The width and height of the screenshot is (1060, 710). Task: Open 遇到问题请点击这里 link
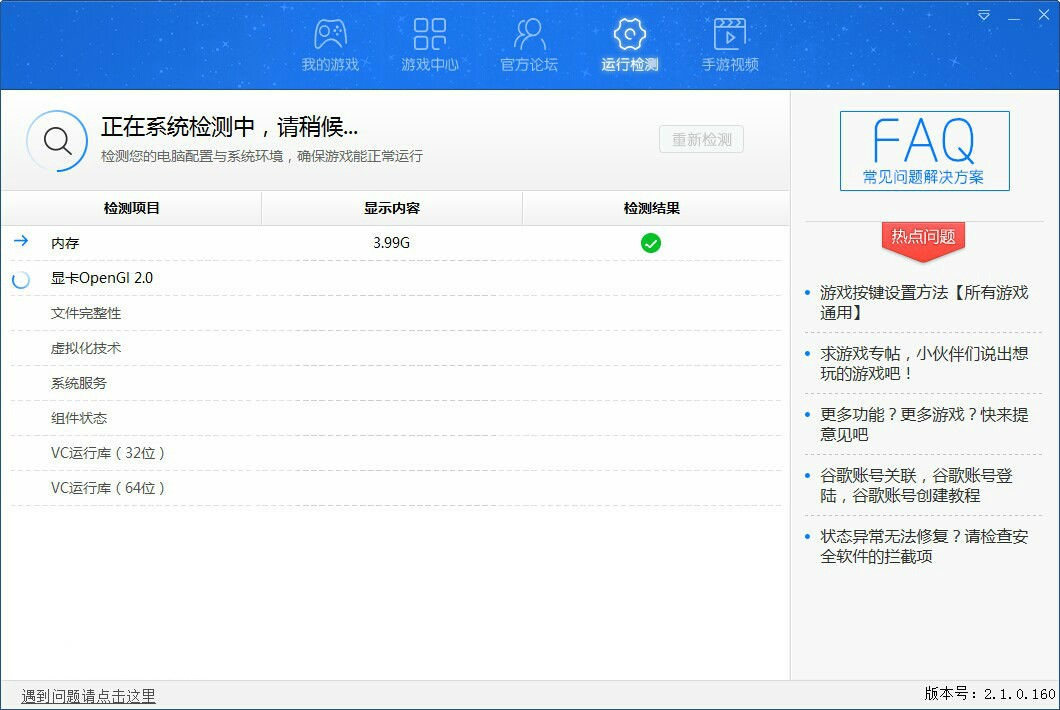click(87, 695)
